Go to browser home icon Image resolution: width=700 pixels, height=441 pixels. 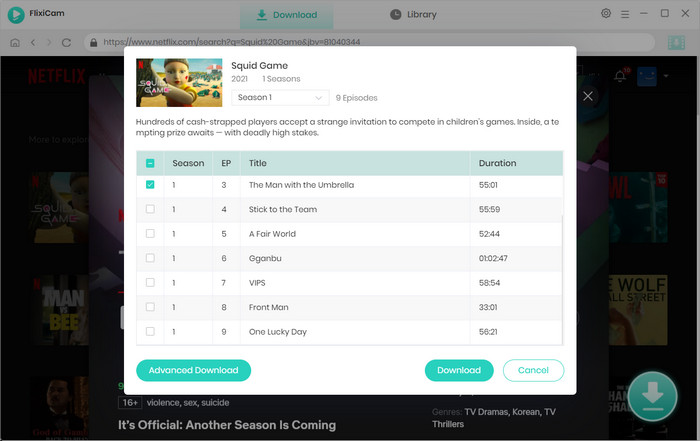click(x=15, y=42)
